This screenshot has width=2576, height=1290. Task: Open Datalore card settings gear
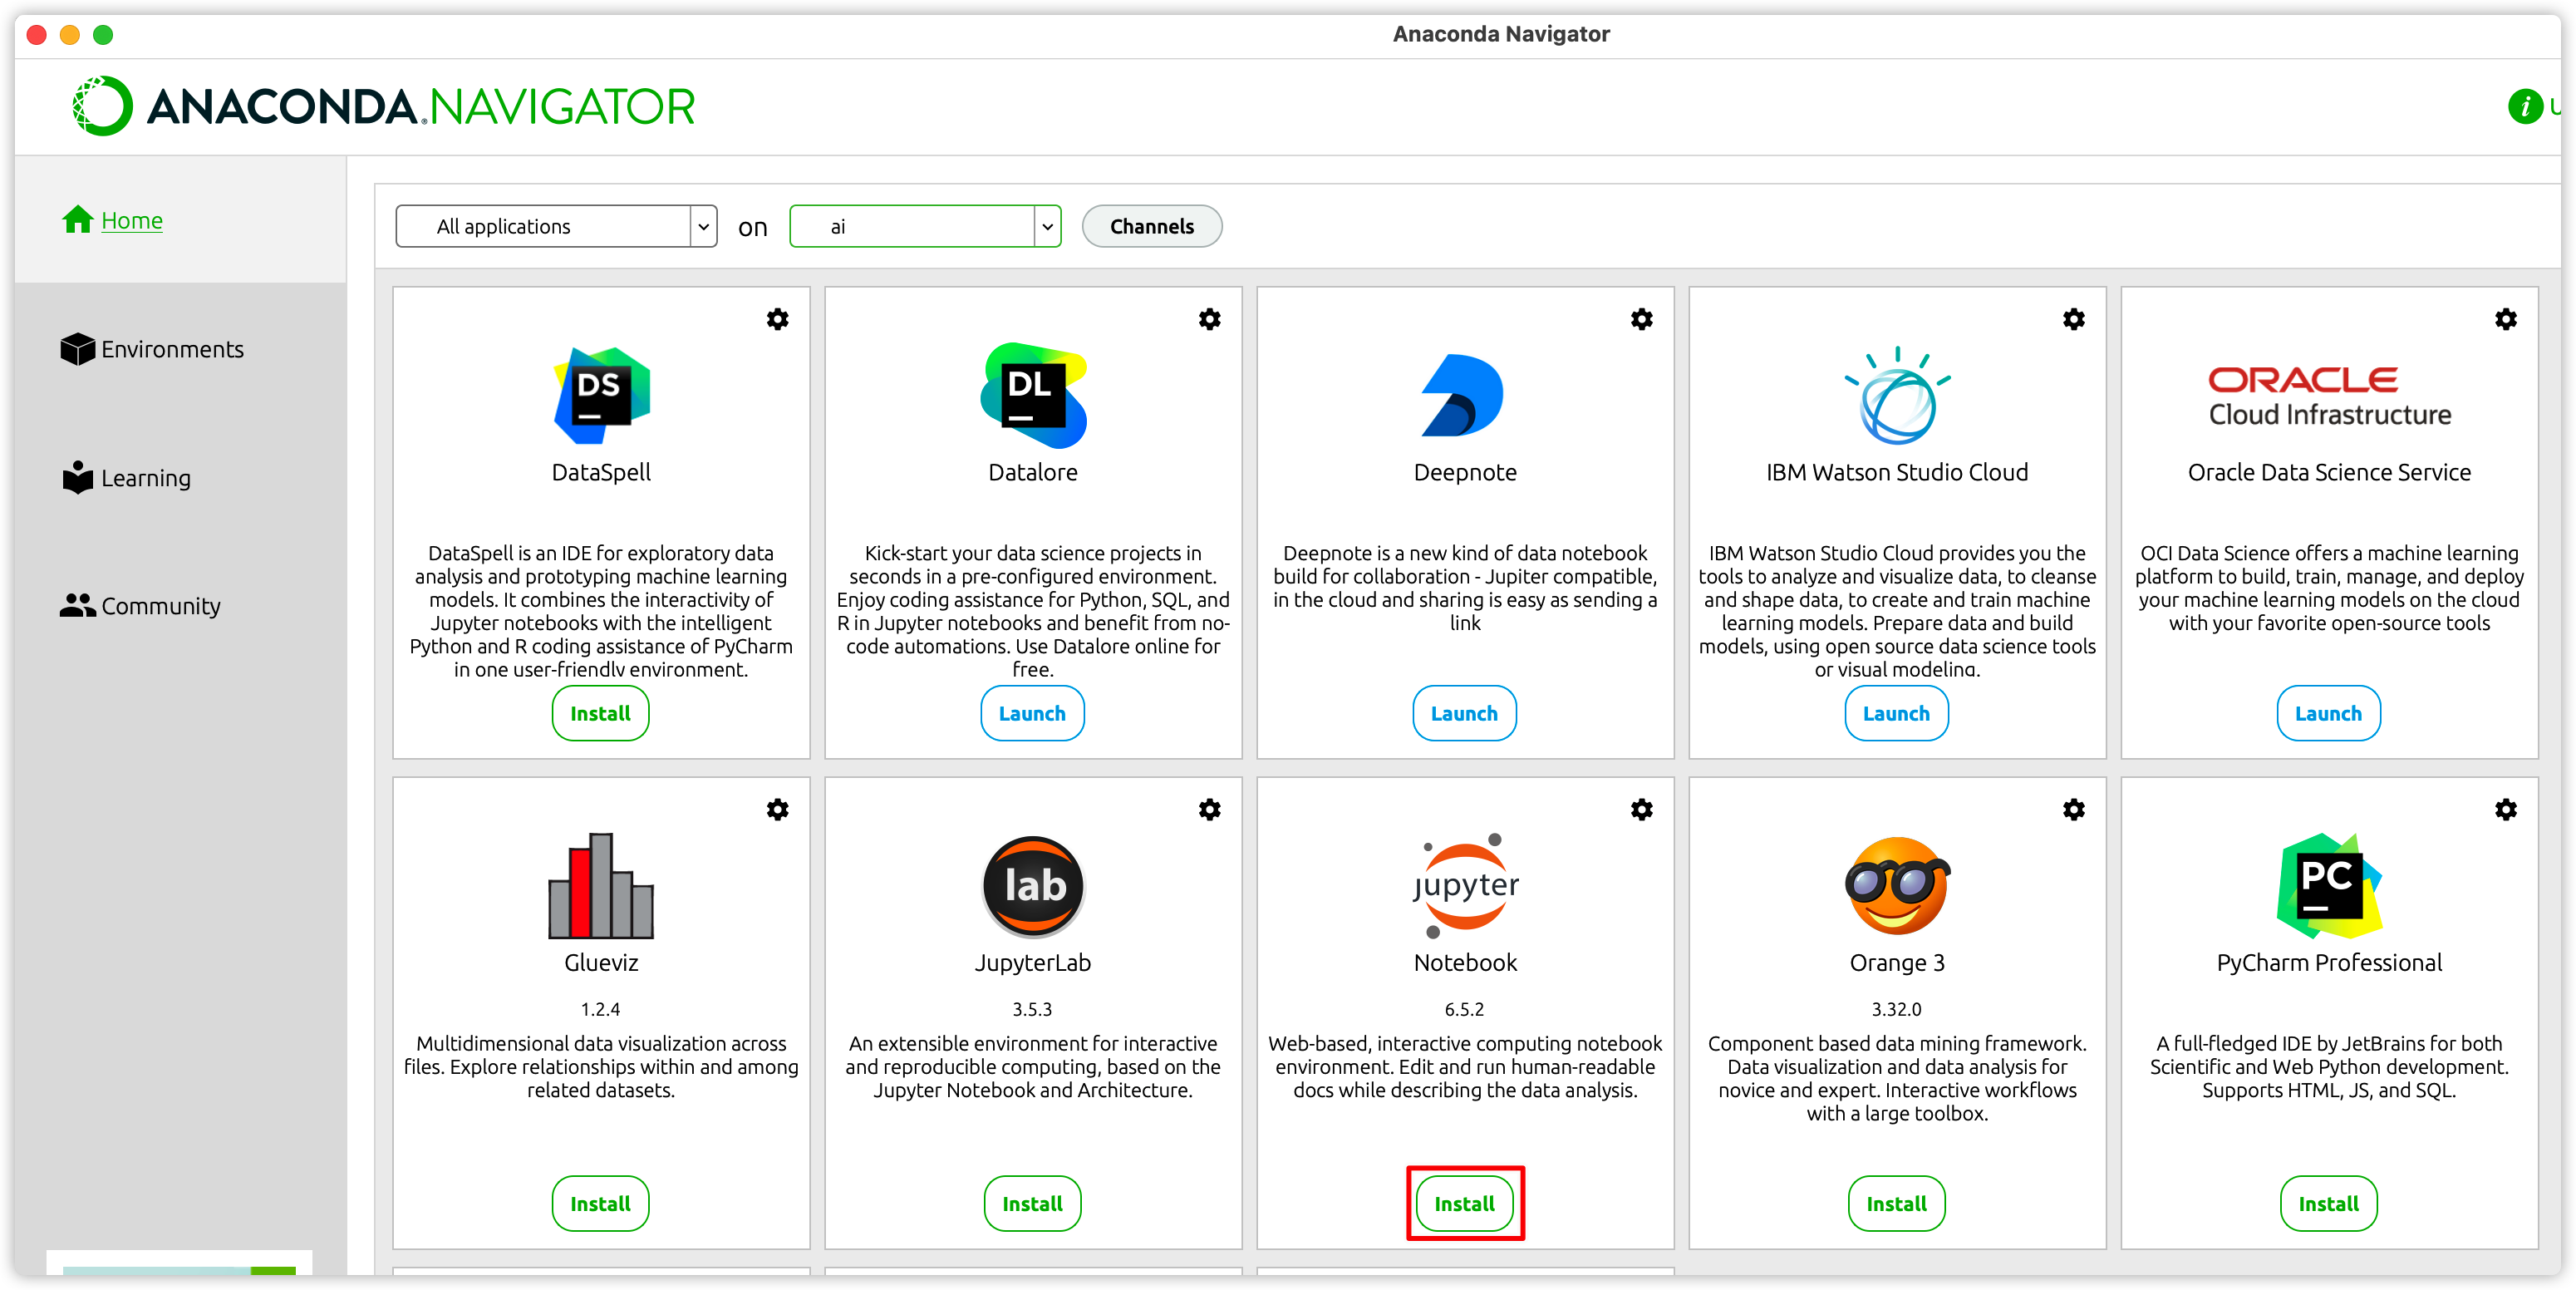1209,319
